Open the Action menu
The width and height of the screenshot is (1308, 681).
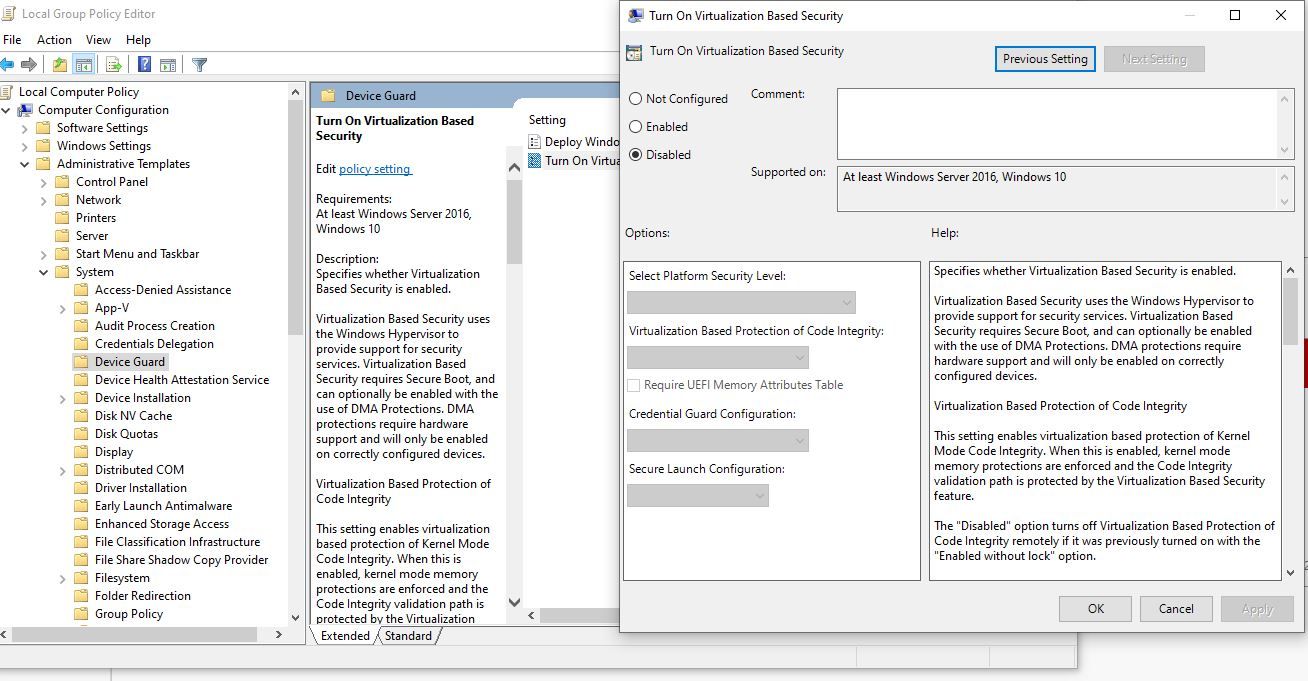pos(54,40)
